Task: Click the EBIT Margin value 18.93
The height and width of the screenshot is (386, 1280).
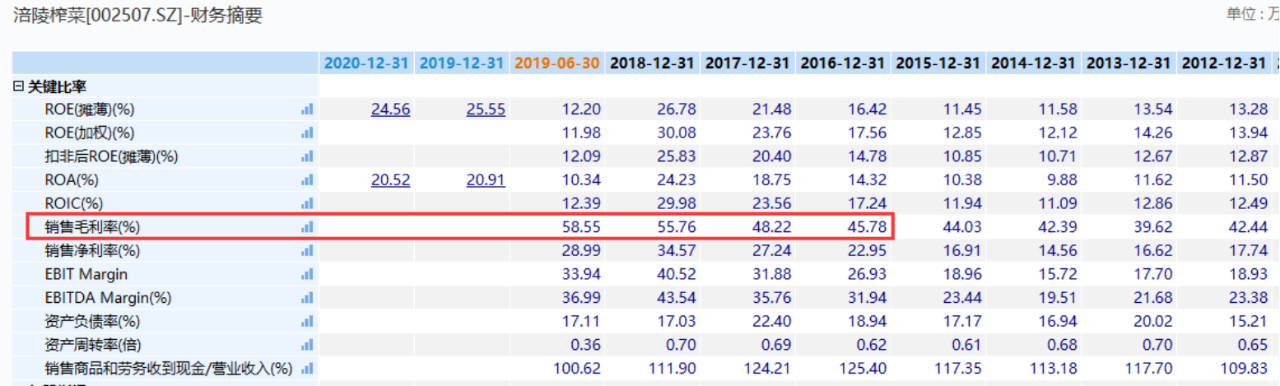Action: [1249, 274]
